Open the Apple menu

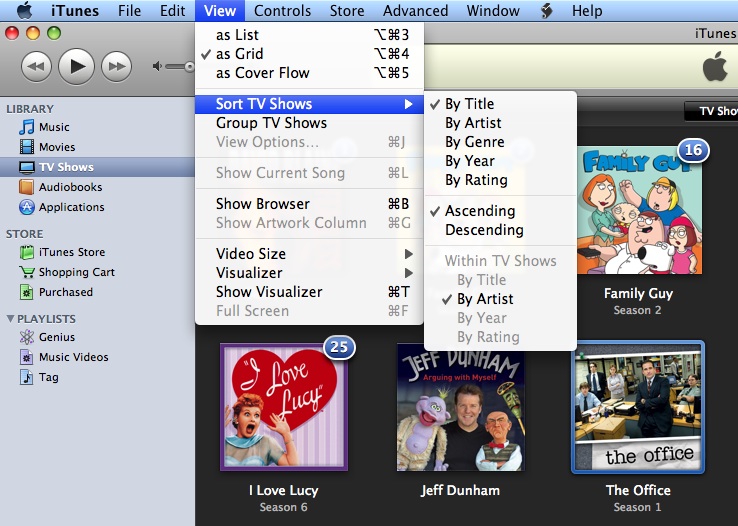pos(24,10)
